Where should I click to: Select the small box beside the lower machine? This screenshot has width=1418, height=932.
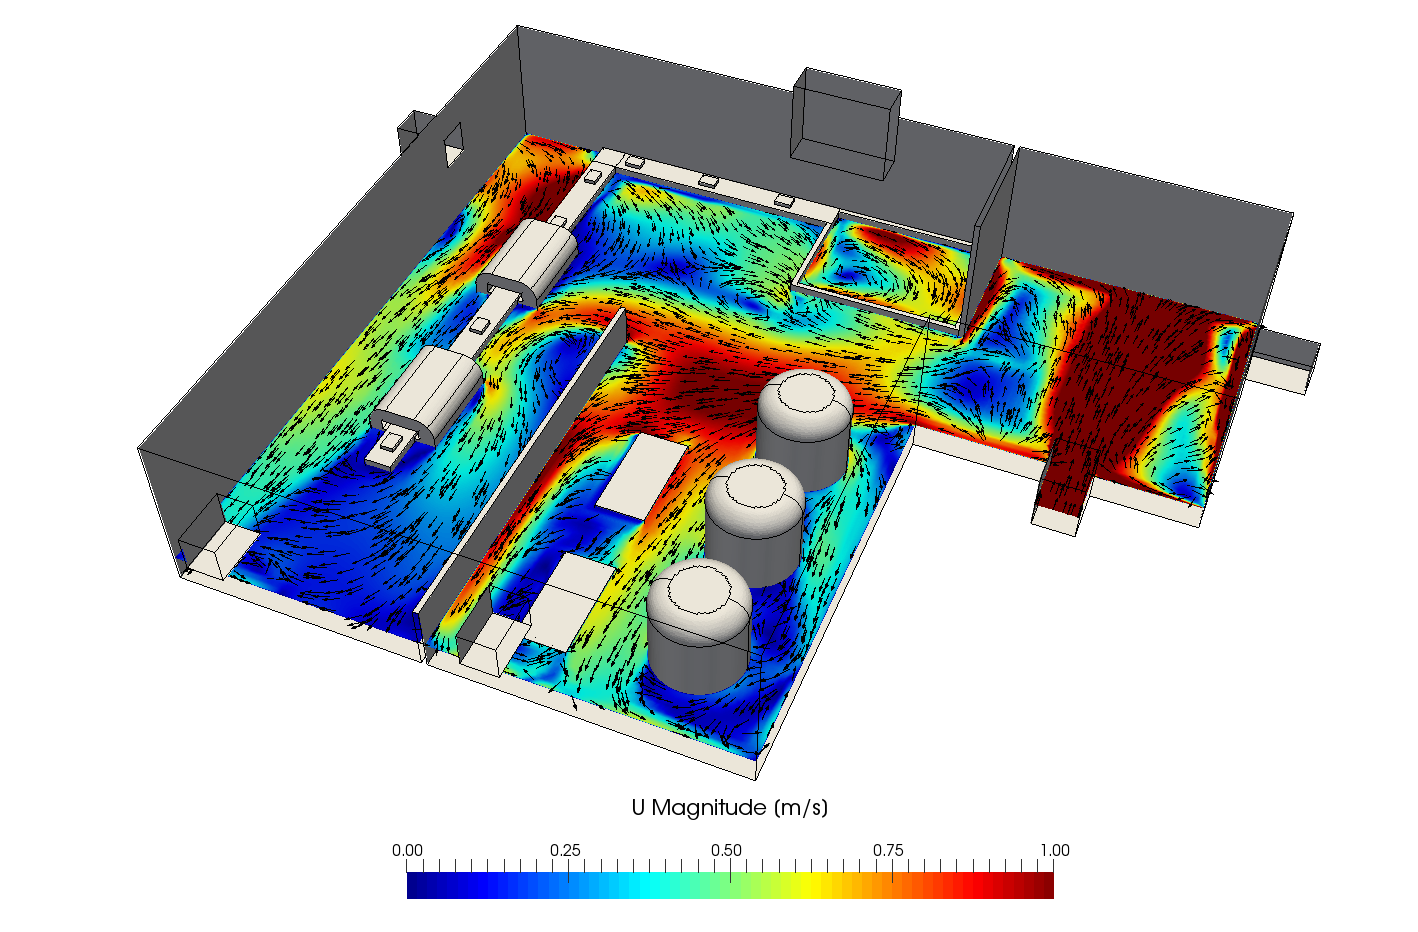391,444
